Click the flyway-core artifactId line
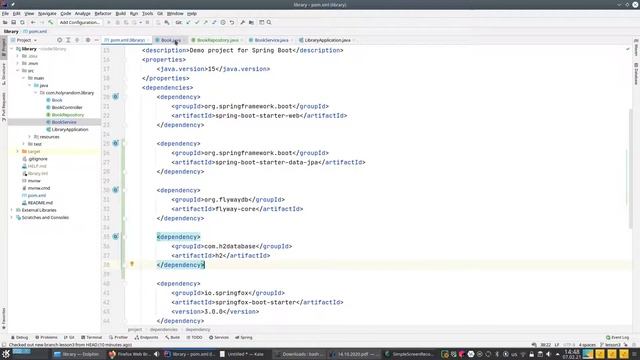640x360 pixels. click(x=237, y=209)
